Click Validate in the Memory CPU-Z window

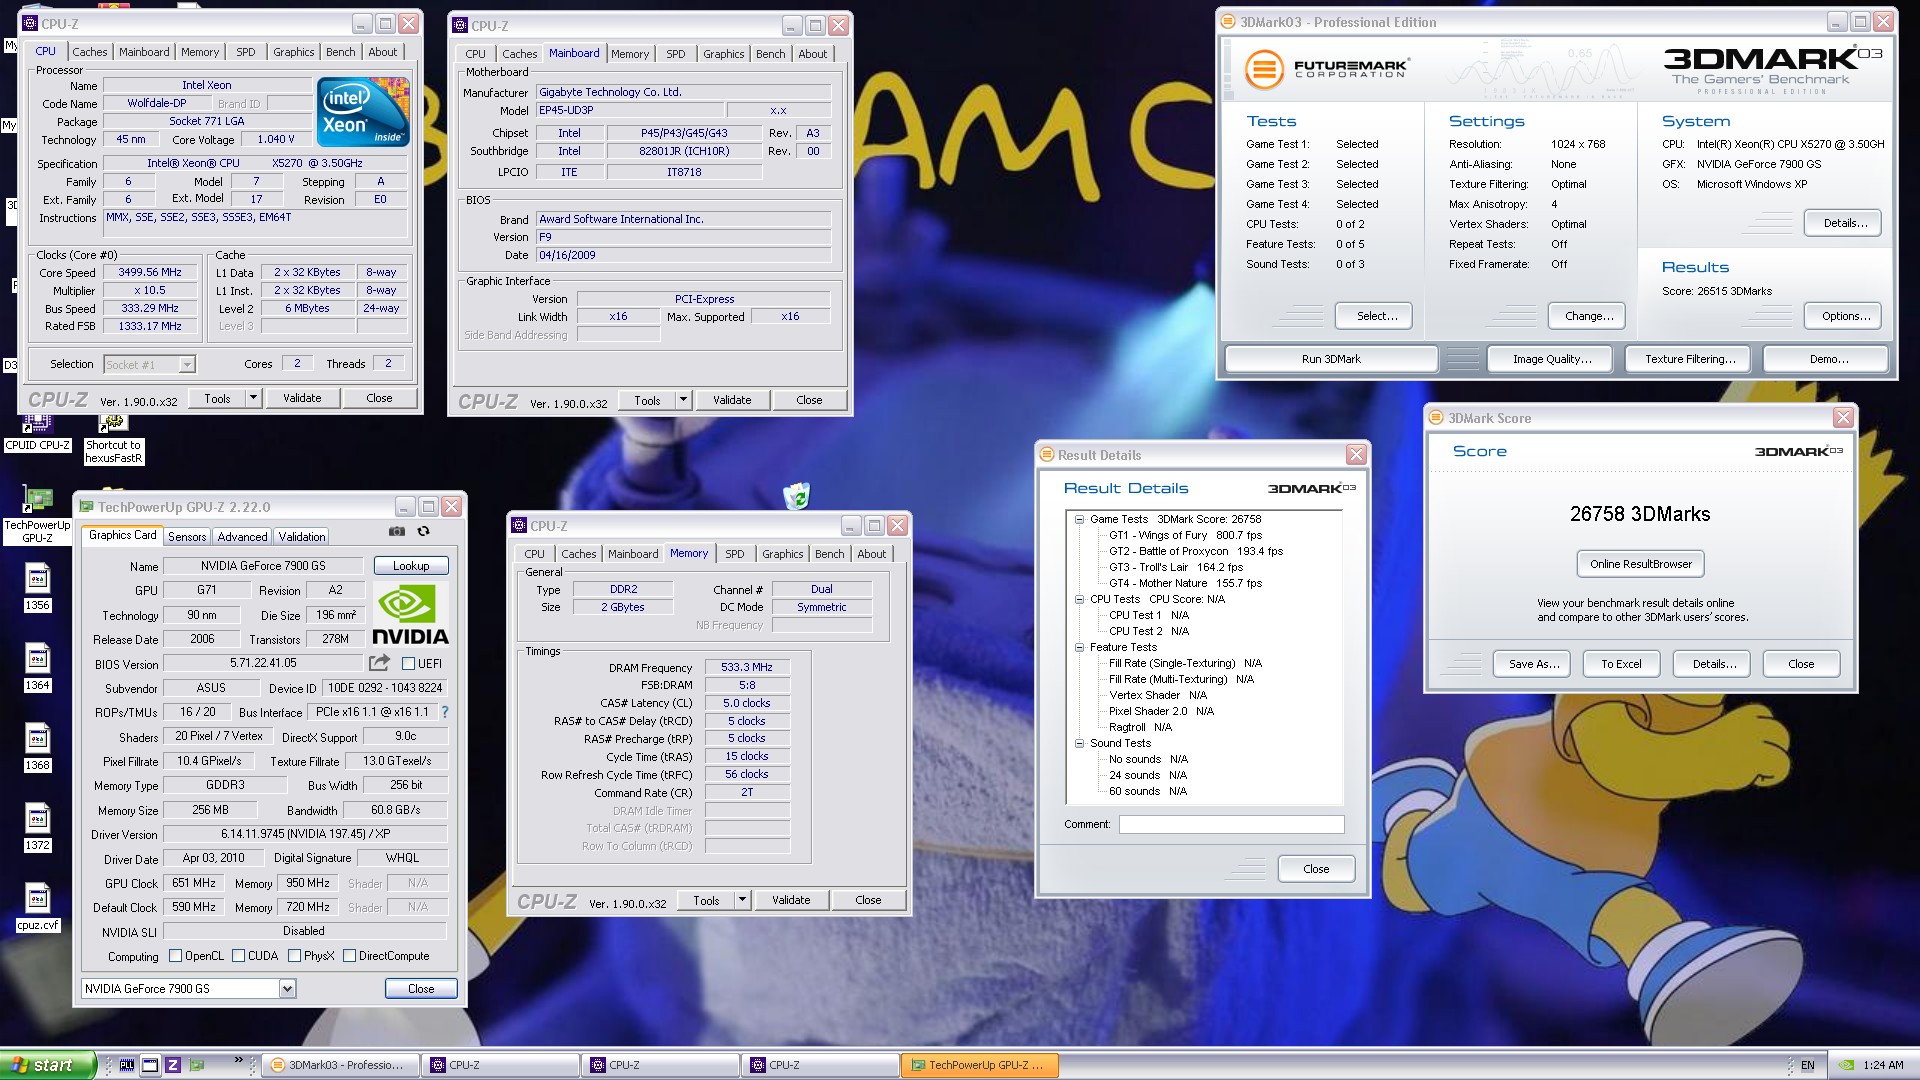tap(791, 900)
